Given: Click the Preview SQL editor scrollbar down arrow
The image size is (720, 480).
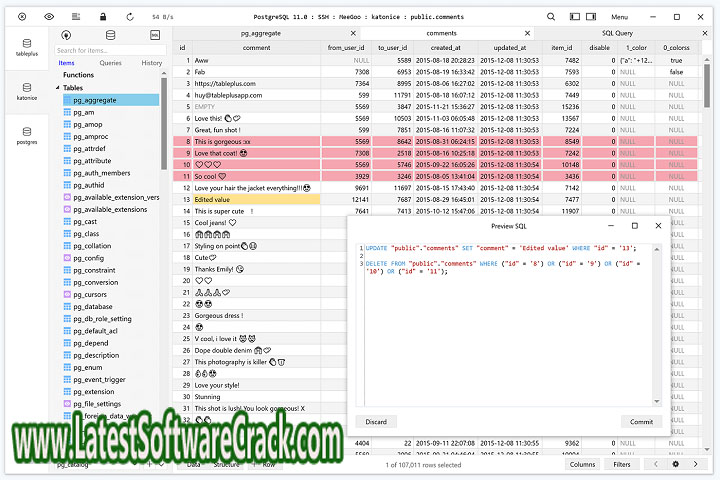Looking at the screenshot, I should [x=657, y=401].
